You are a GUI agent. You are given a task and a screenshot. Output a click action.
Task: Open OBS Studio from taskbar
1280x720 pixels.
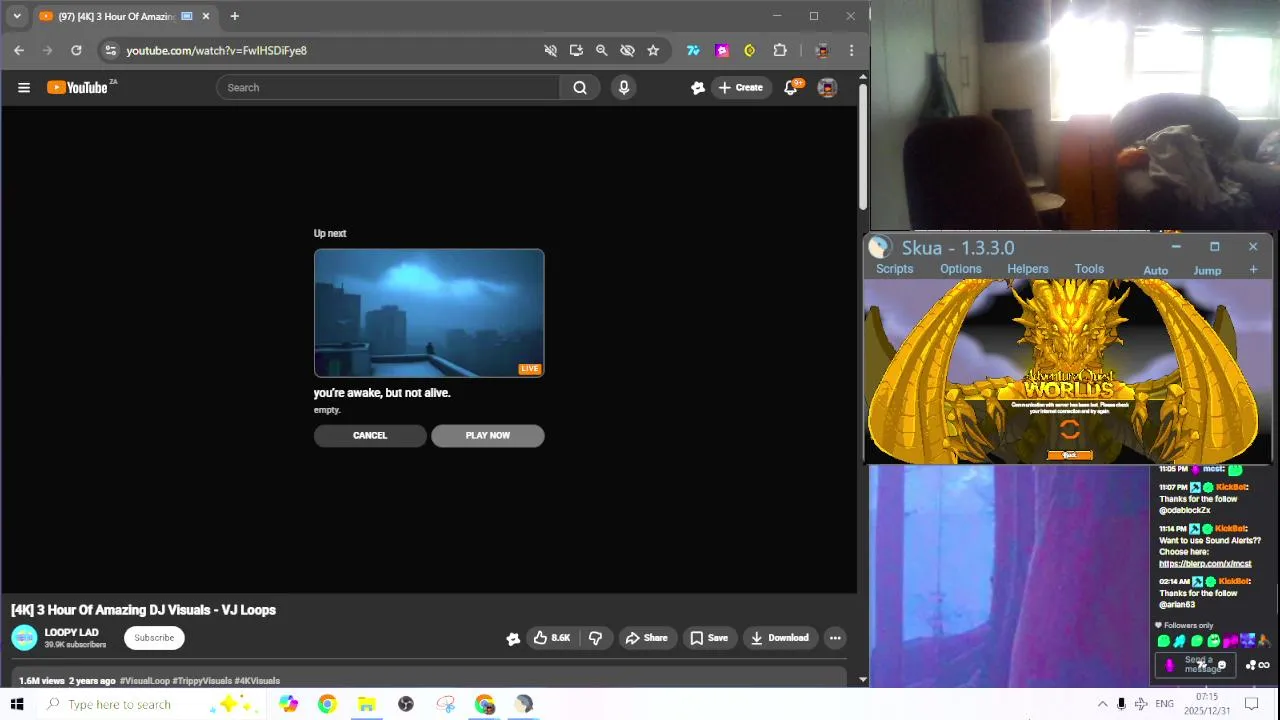406,704
